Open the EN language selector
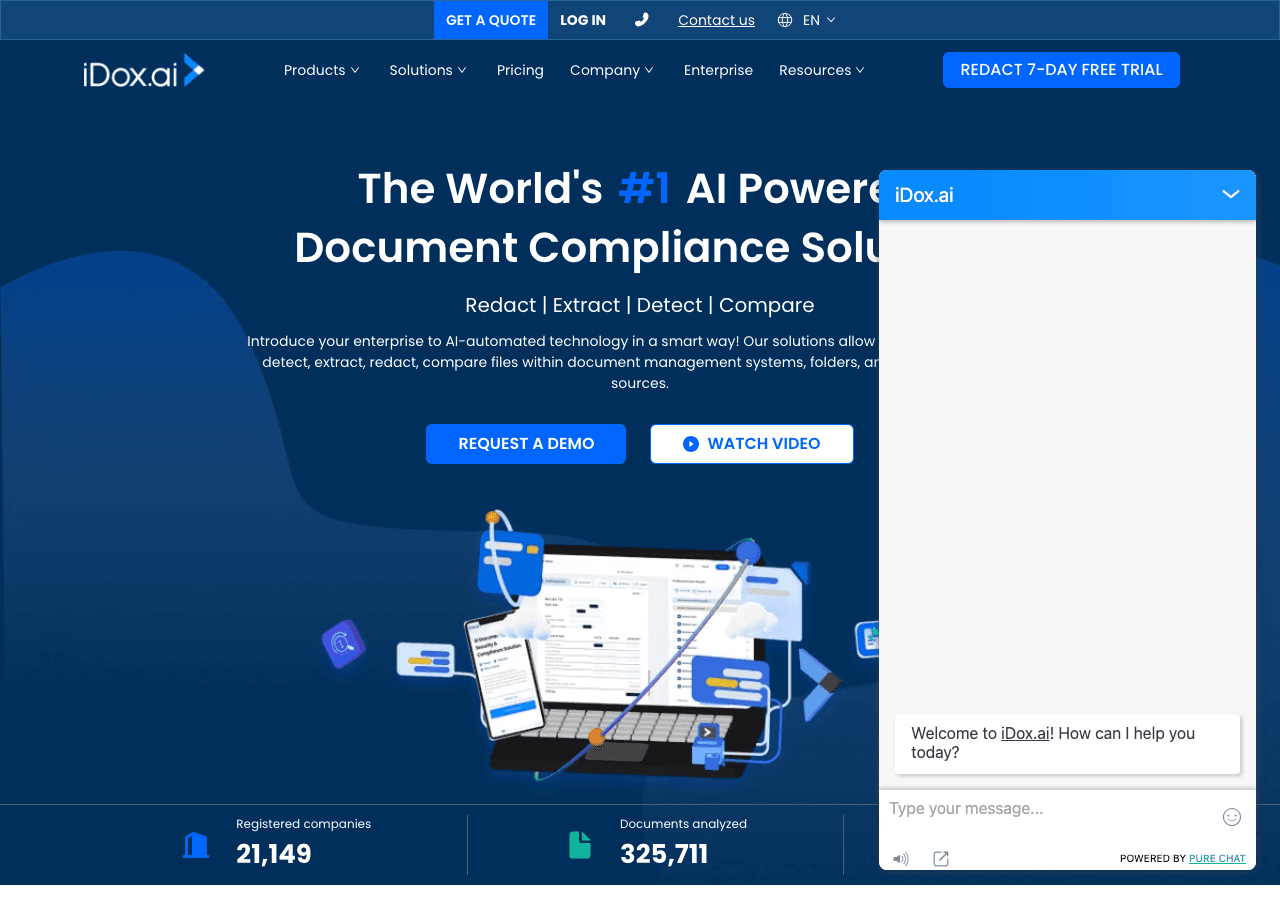 coord(819,20)
